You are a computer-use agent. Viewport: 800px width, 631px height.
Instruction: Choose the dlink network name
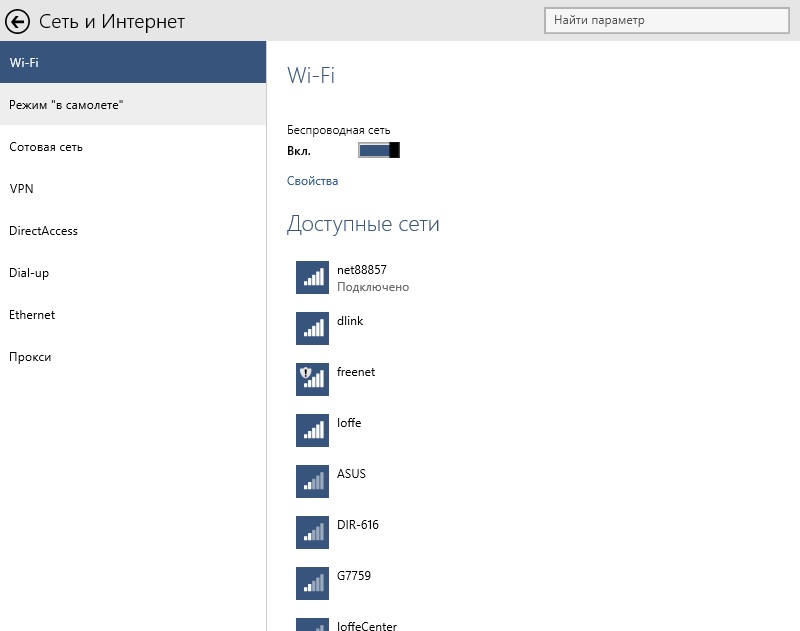coord(350,321)
